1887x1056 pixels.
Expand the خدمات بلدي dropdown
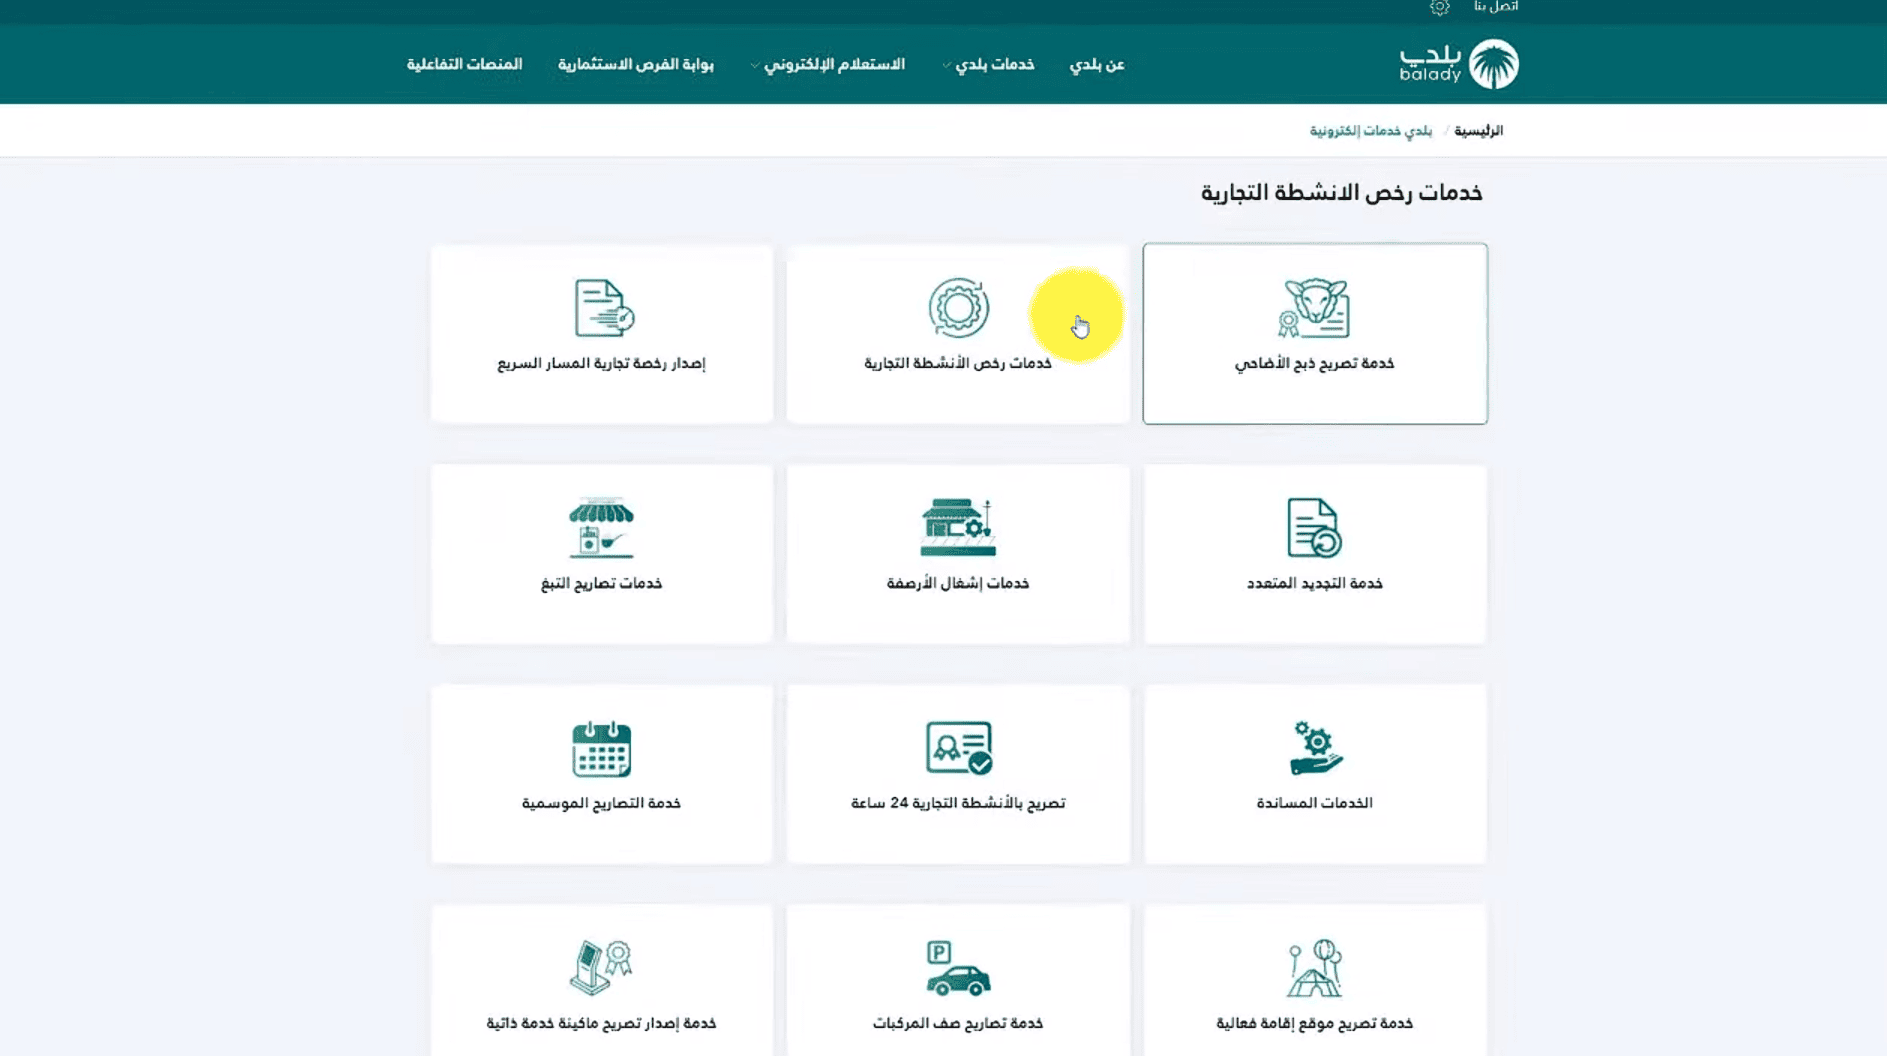pos(988,64)
